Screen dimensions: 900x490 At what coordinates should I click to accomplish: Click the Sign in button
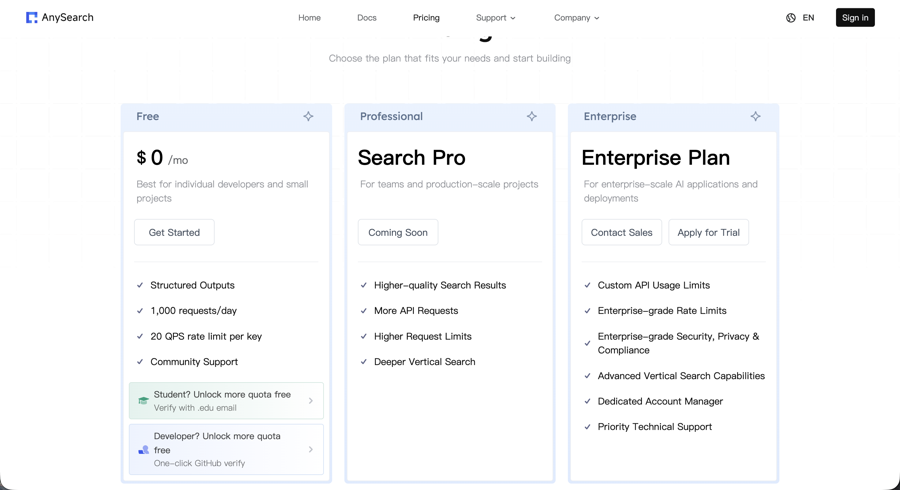coord(855,18)
